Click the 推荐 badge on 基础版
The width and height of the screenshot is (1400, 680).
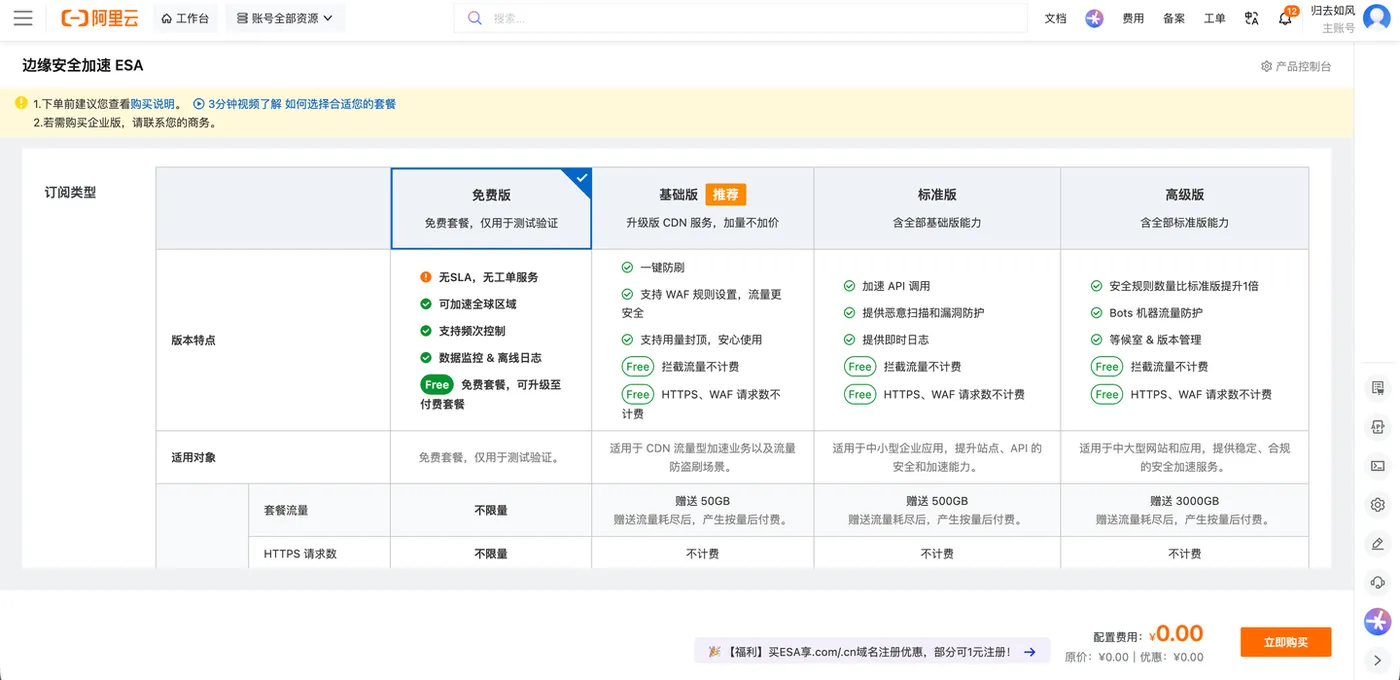point(726,194)
